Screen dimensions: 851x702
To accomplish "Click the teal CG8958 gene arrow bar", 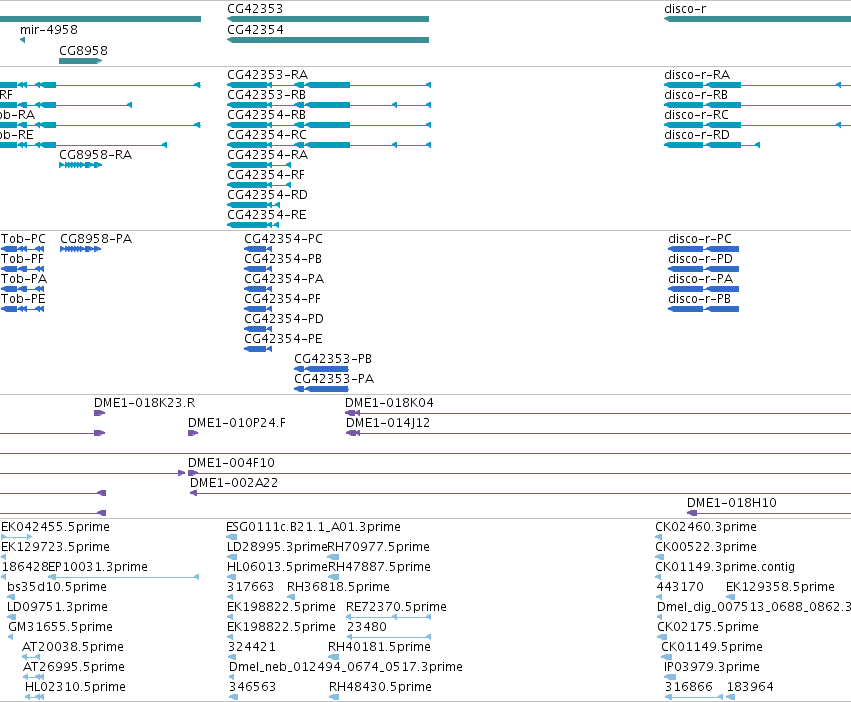I will [80, 61].
